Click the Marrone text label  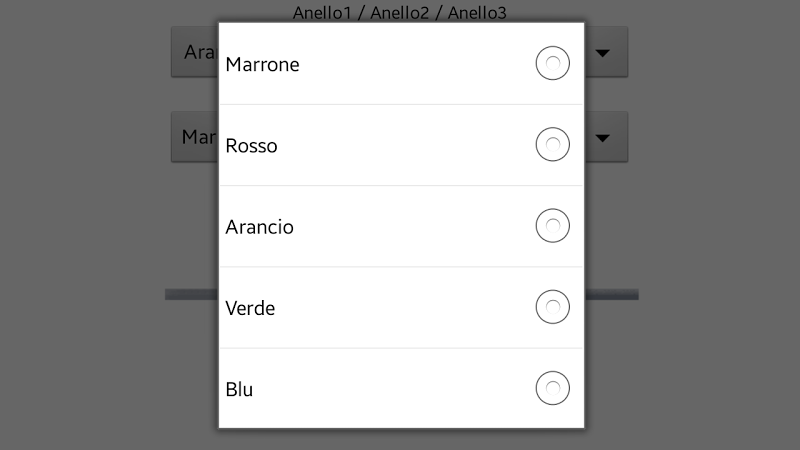(x=262, y=64)
